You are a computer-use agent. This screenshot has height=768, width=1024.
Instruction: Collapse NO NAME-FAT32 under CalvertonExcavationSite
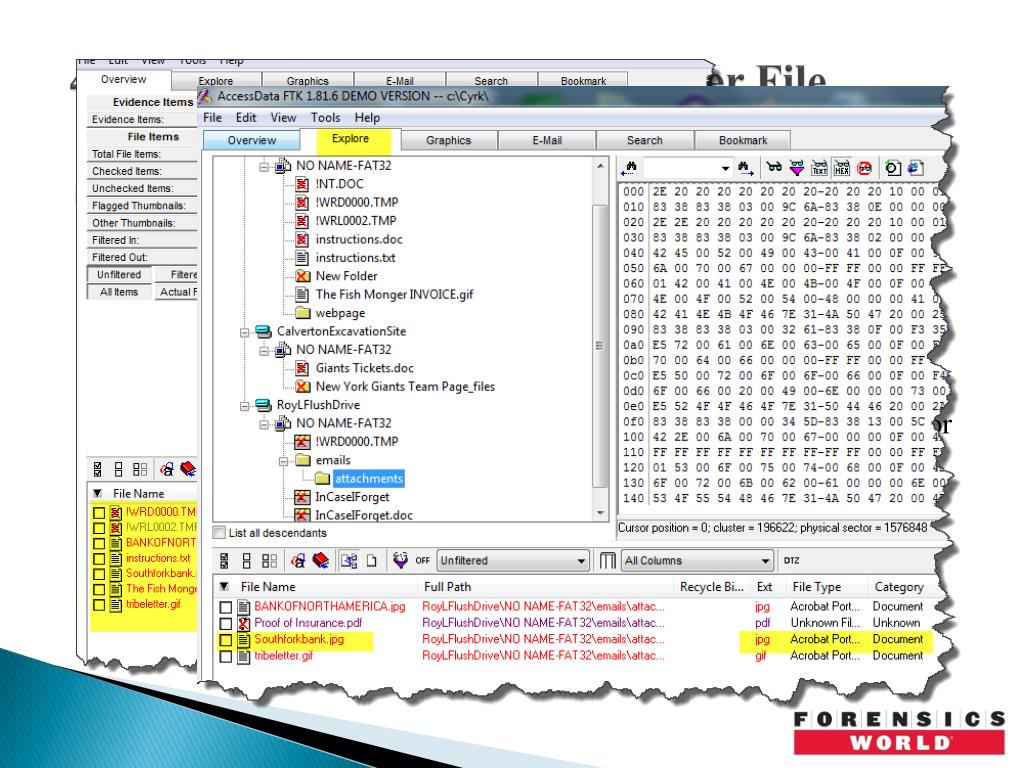pos(263,350)
